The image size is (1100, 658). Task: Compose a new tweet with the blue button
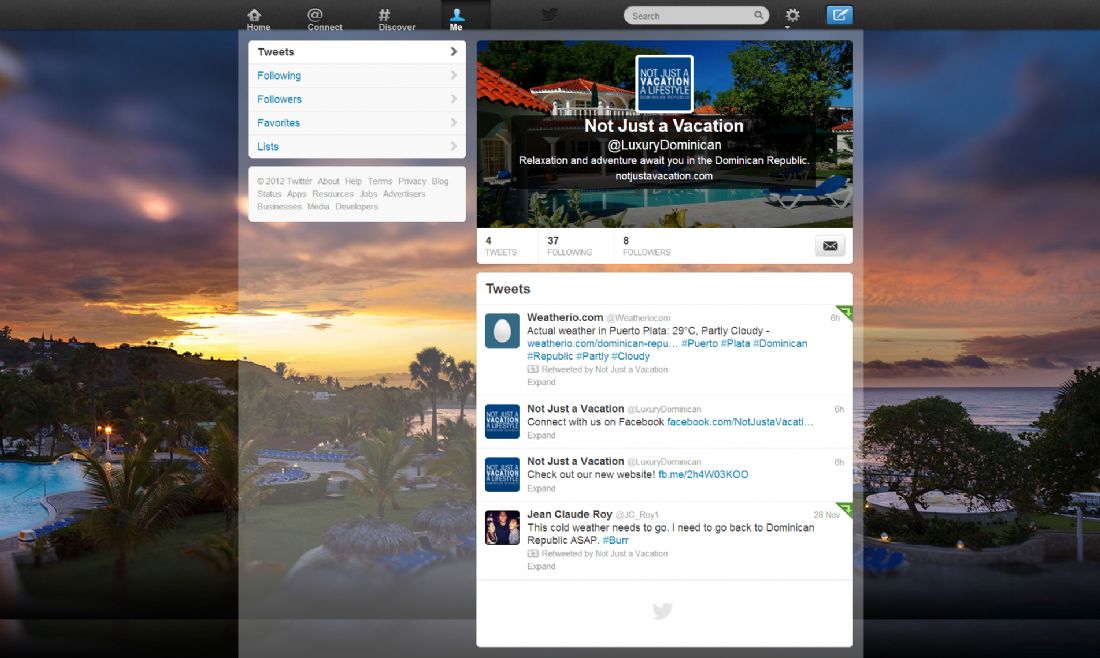click(x=839, y=15)
